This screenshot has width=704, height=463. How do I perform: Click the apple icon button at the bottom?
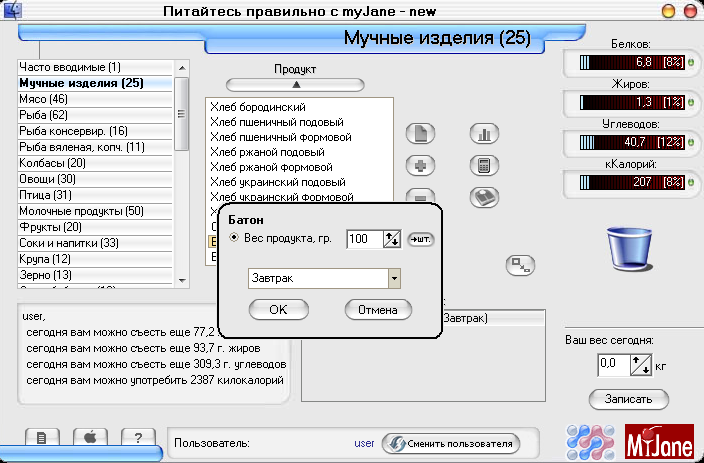tap(89, 438)
